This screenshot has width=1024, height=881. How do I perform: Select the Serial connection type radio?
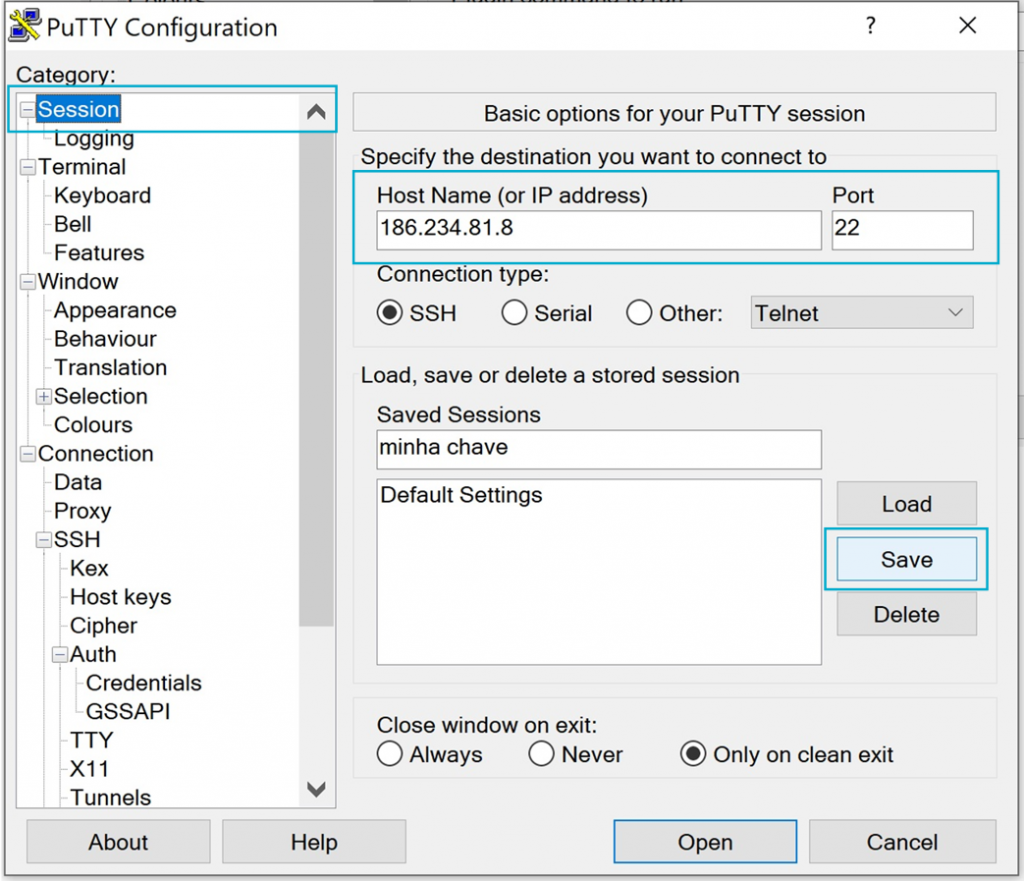click(514, 313)
